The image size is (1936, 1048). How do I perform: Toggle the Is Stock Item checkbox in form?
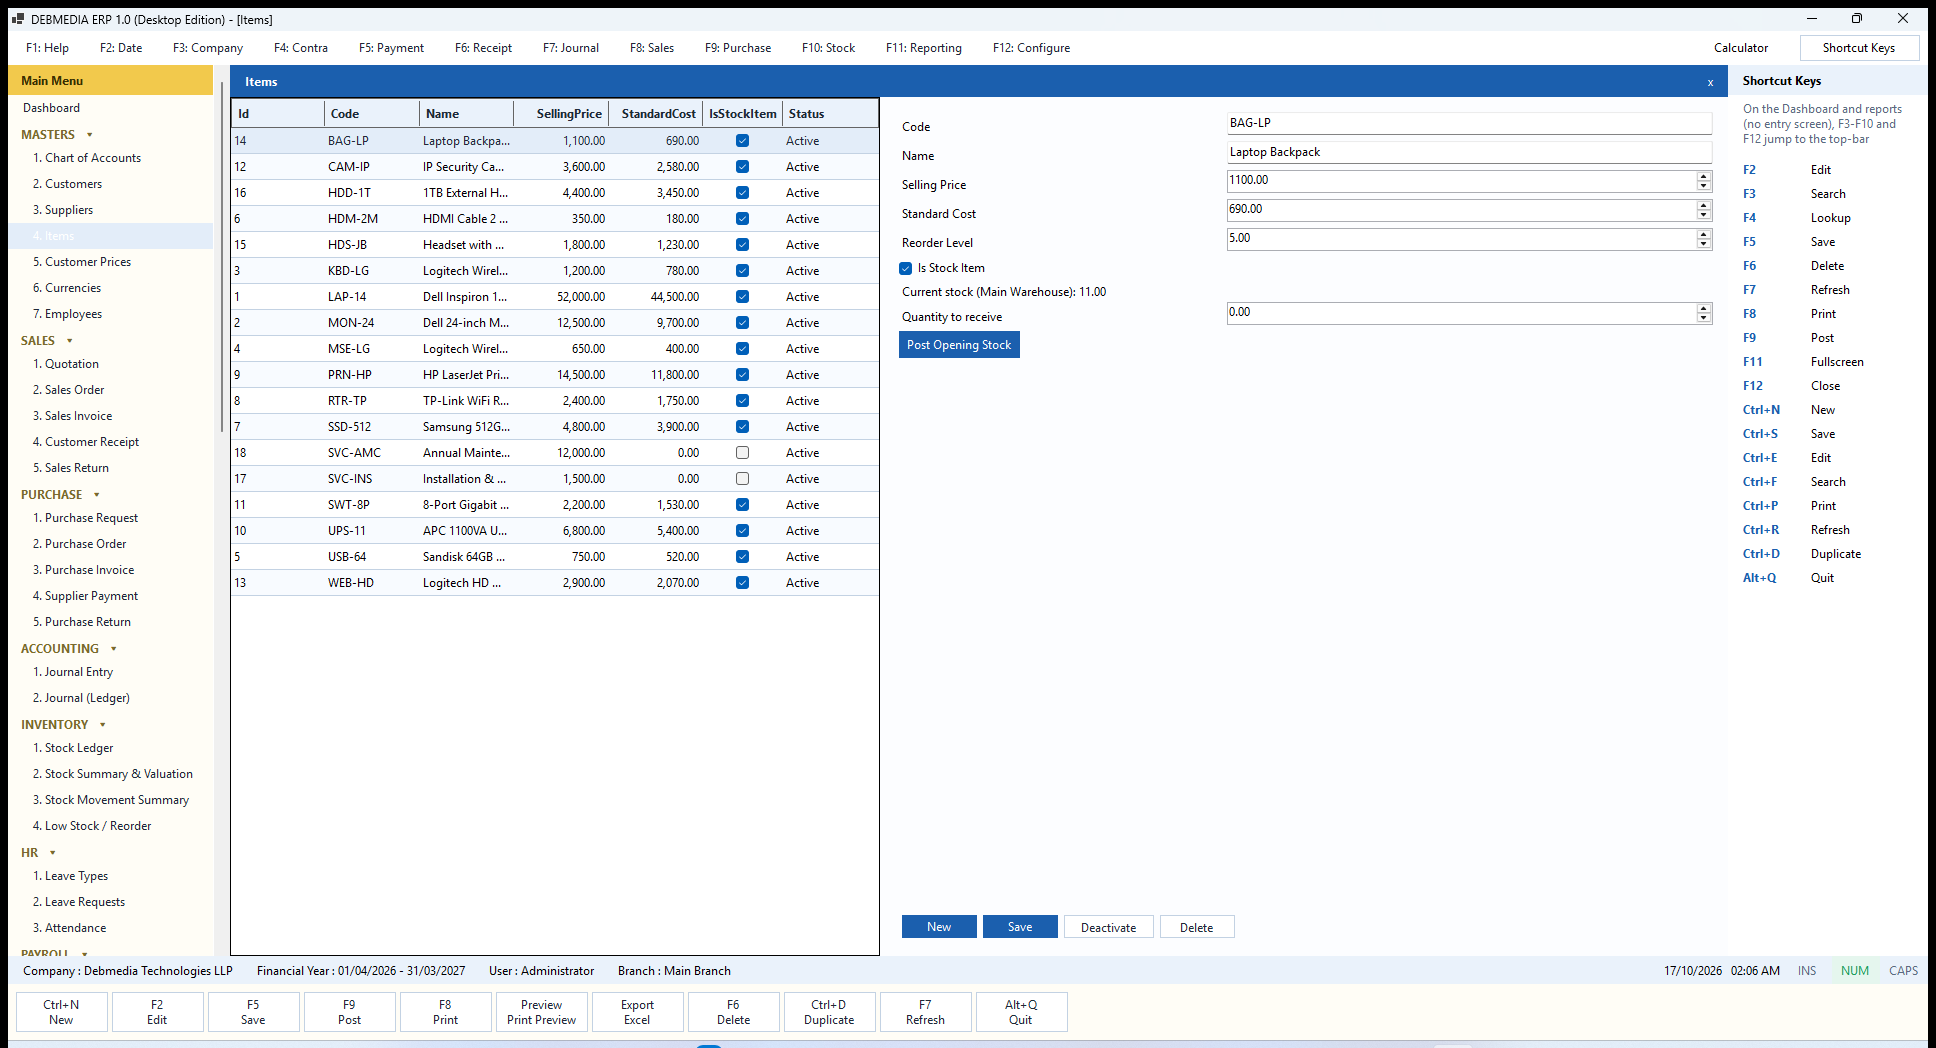pyautogui.click(x=906, y=268)
